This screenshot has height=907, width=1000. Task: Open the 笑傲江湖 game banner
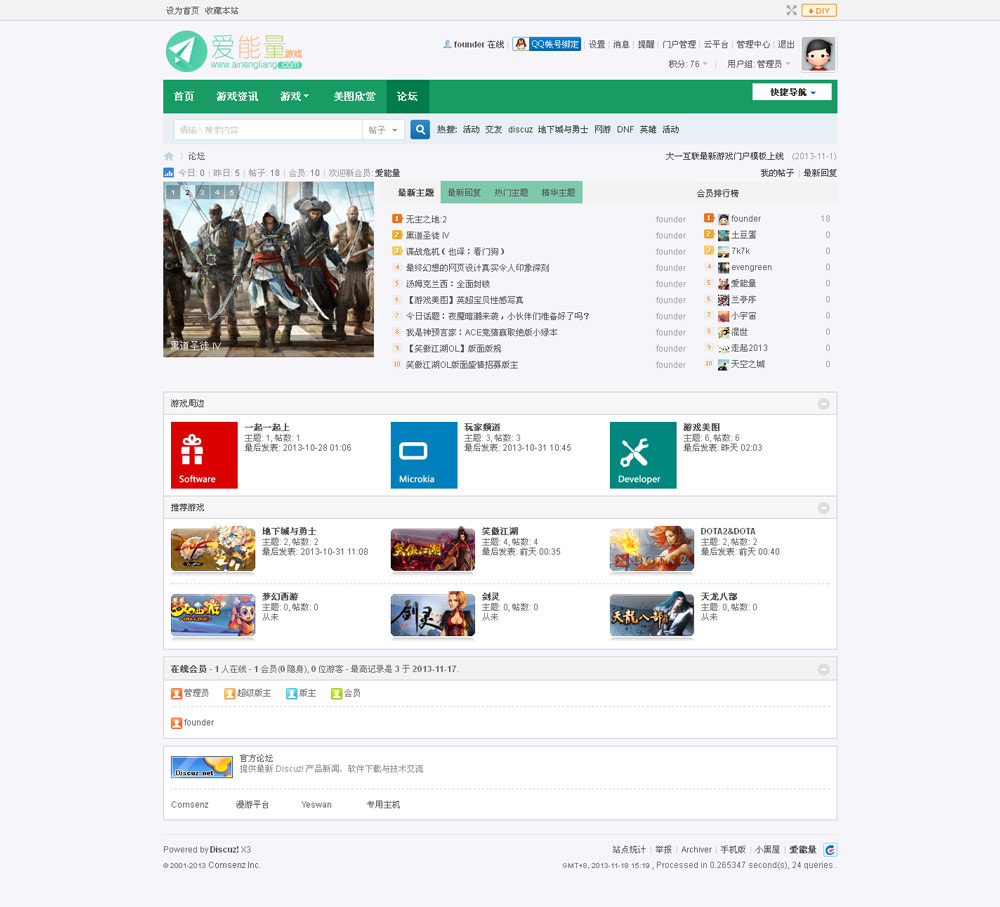(433, 549)
